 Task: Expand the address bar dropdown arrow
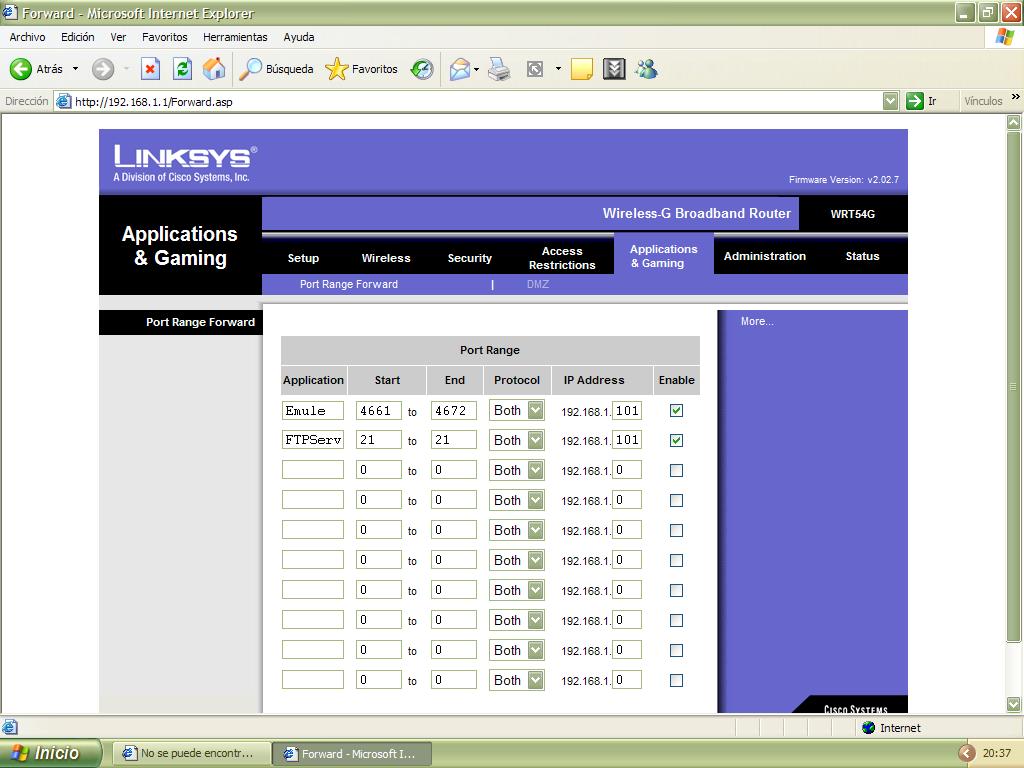tap(890, 101)
